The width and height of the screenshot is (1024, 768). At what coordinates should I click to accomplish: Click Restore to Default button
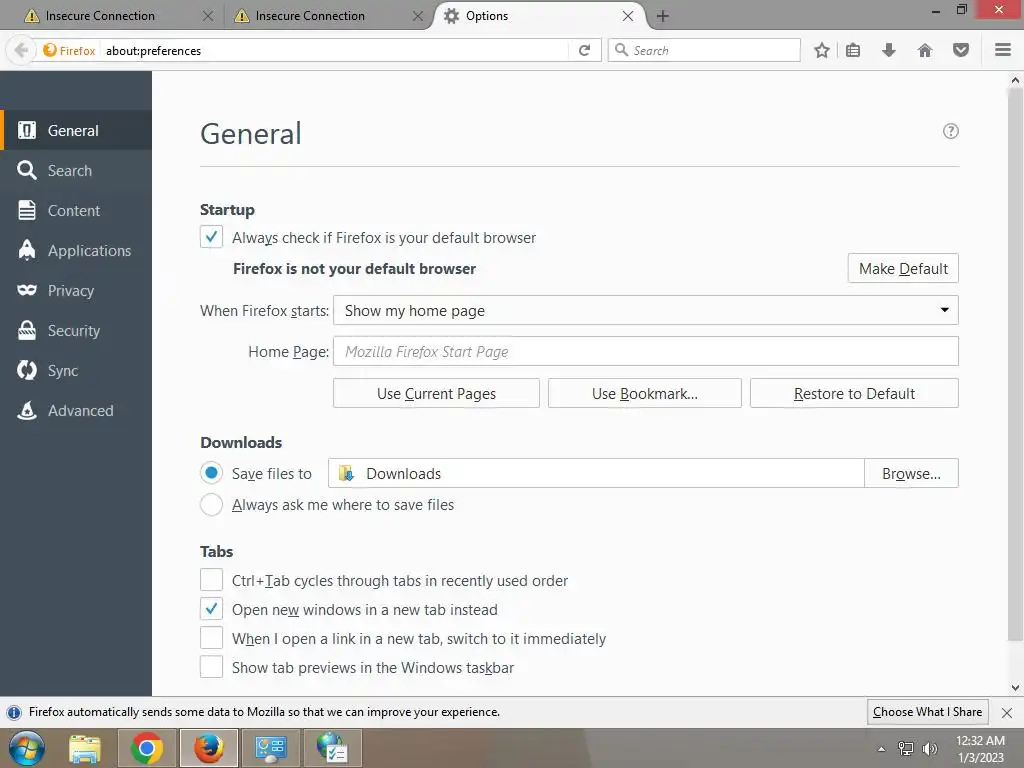point(854,393)
